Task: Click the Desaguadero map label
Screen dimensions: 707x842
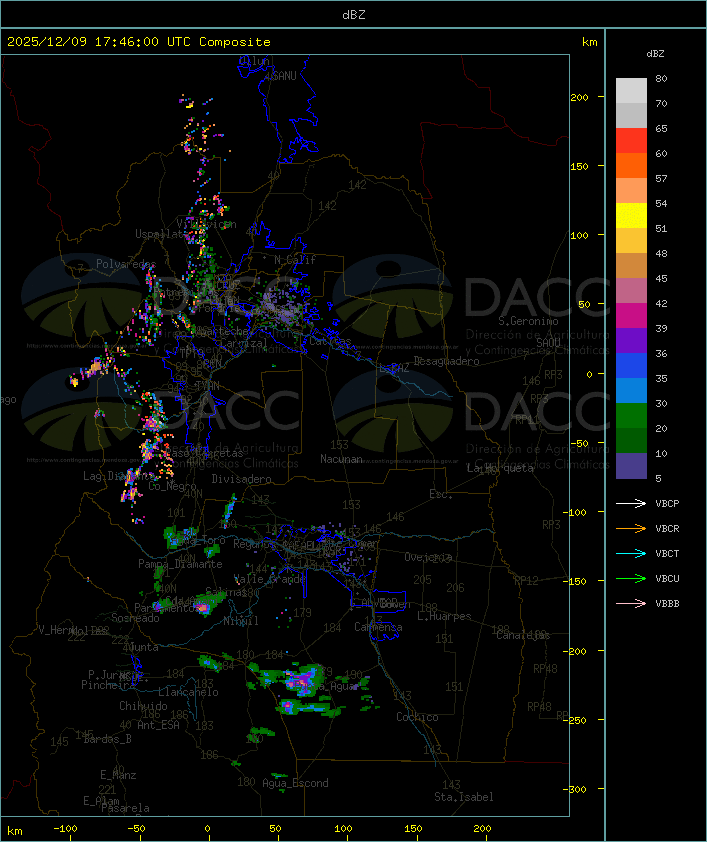Action: (446, 361)
